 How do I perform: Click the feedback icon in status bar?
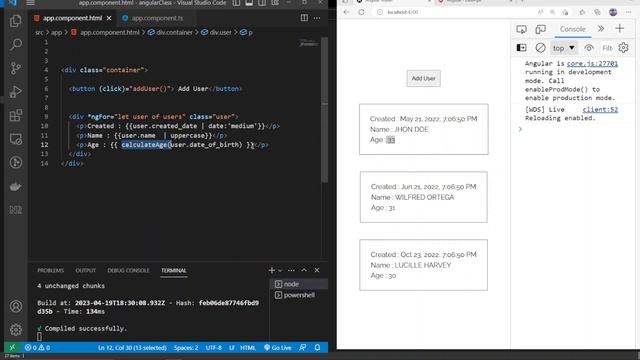302,347
